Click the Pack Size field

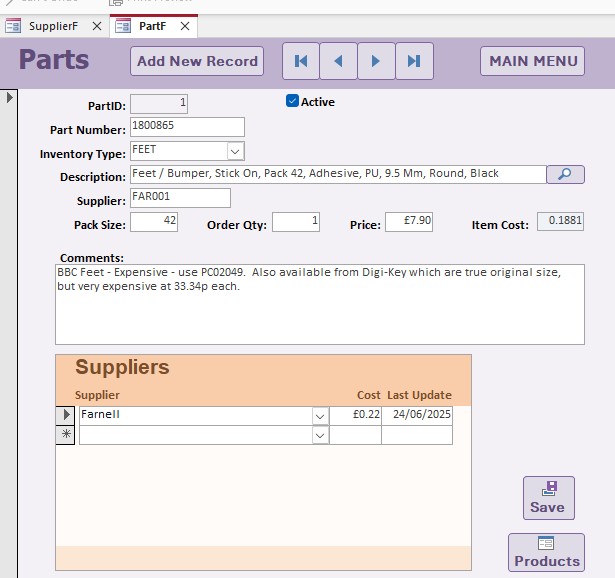click(154, 222)
